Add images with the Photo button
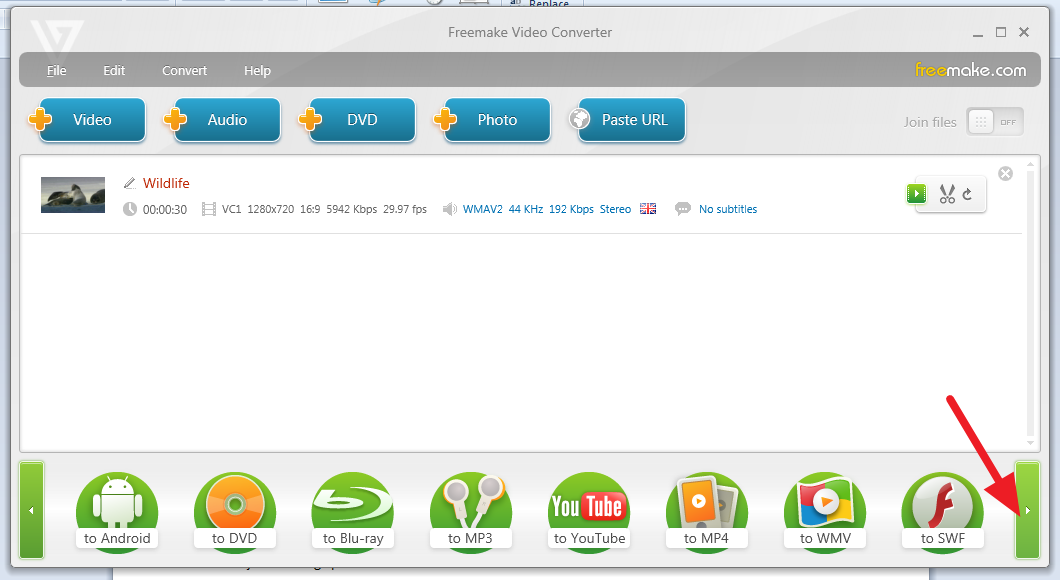The width and height of the screenshot is (1060, 580). tap(493, 120)
